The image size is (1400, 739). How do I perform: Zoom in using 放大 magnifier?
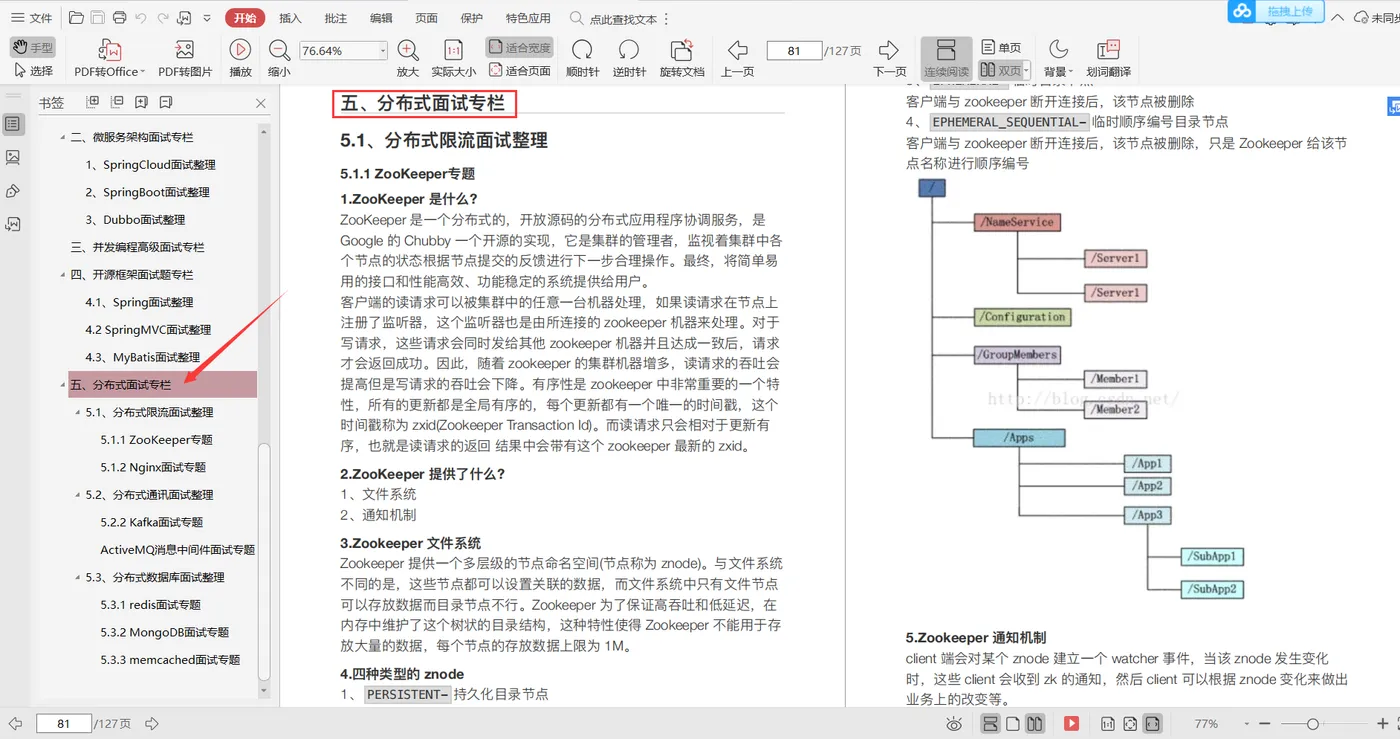point(407,58)
